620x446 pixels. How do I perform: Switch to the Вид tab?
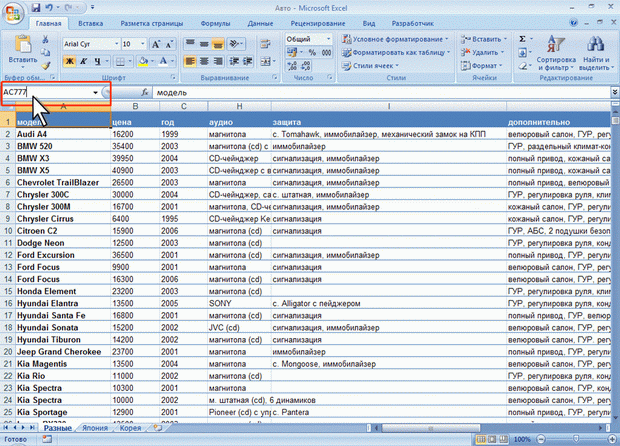click(x=369, y=23)
